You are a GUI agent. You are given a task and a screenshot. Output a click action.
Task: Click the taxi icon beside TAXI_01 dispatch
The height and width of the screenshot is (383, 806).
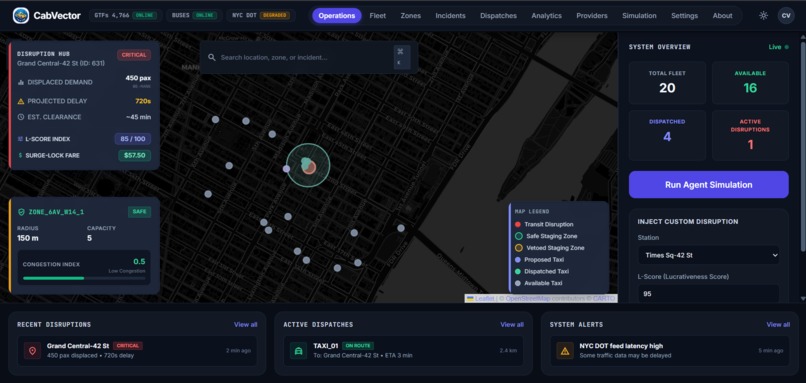[298, 351]
